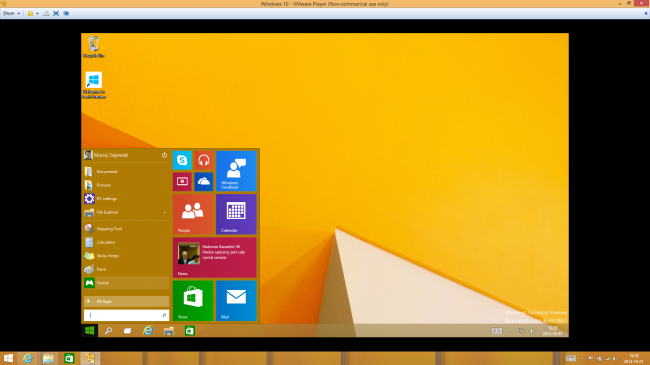Screen dimensions: 650x365
Task: Open the Calendar tile
Action: point(236,214)
